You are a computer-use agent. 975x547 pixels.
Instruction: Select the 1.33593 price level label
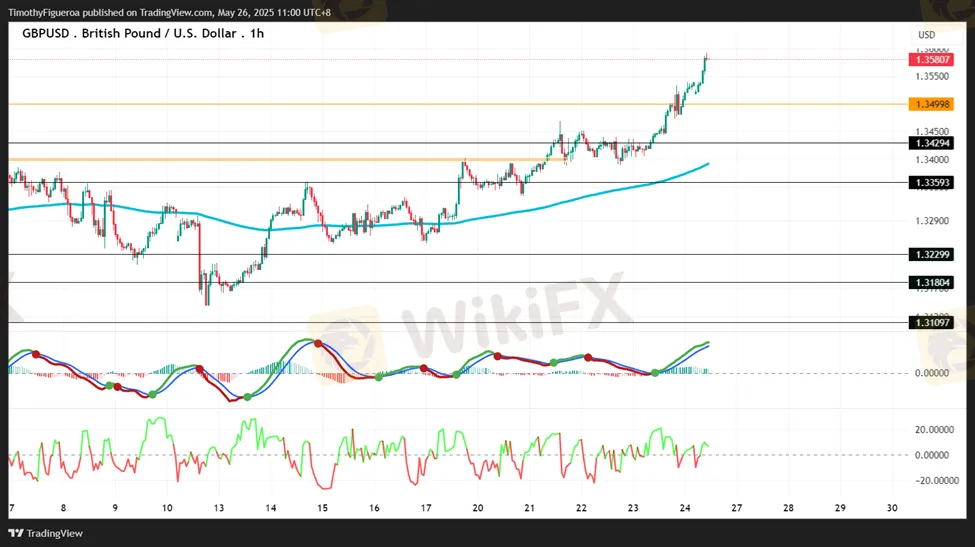click(x=930, y=183)
